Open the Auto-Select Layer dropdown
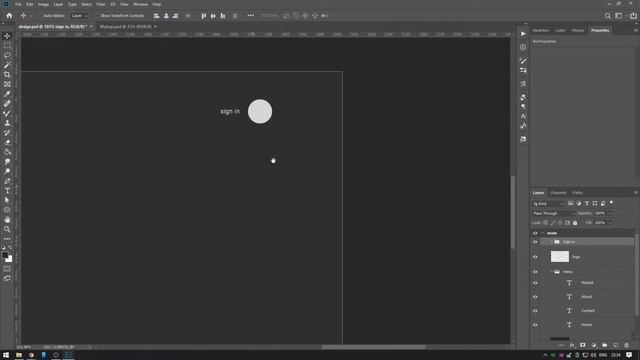This screenshot has width=640, height=360. tap(79, 16)
